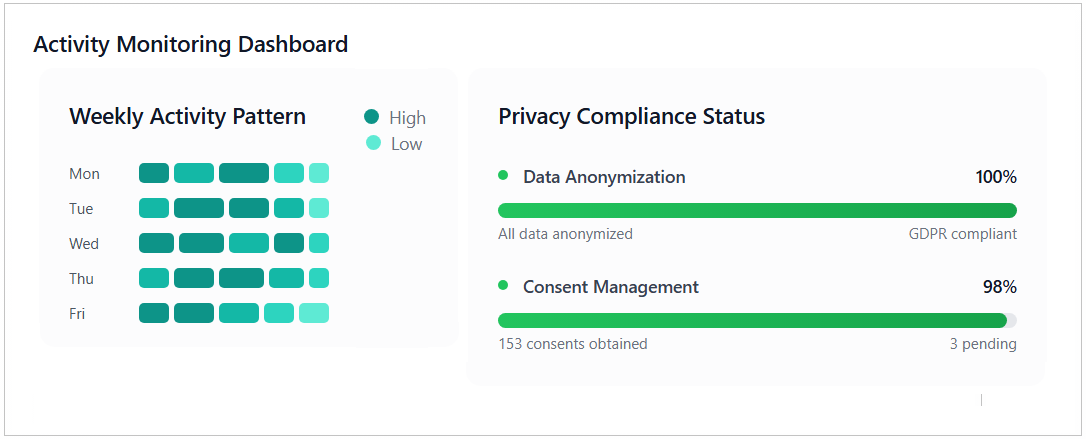Click the green dot beside Data Anonymization
The height and width of the screenshot is (439, 1086).
pos(503,176)
